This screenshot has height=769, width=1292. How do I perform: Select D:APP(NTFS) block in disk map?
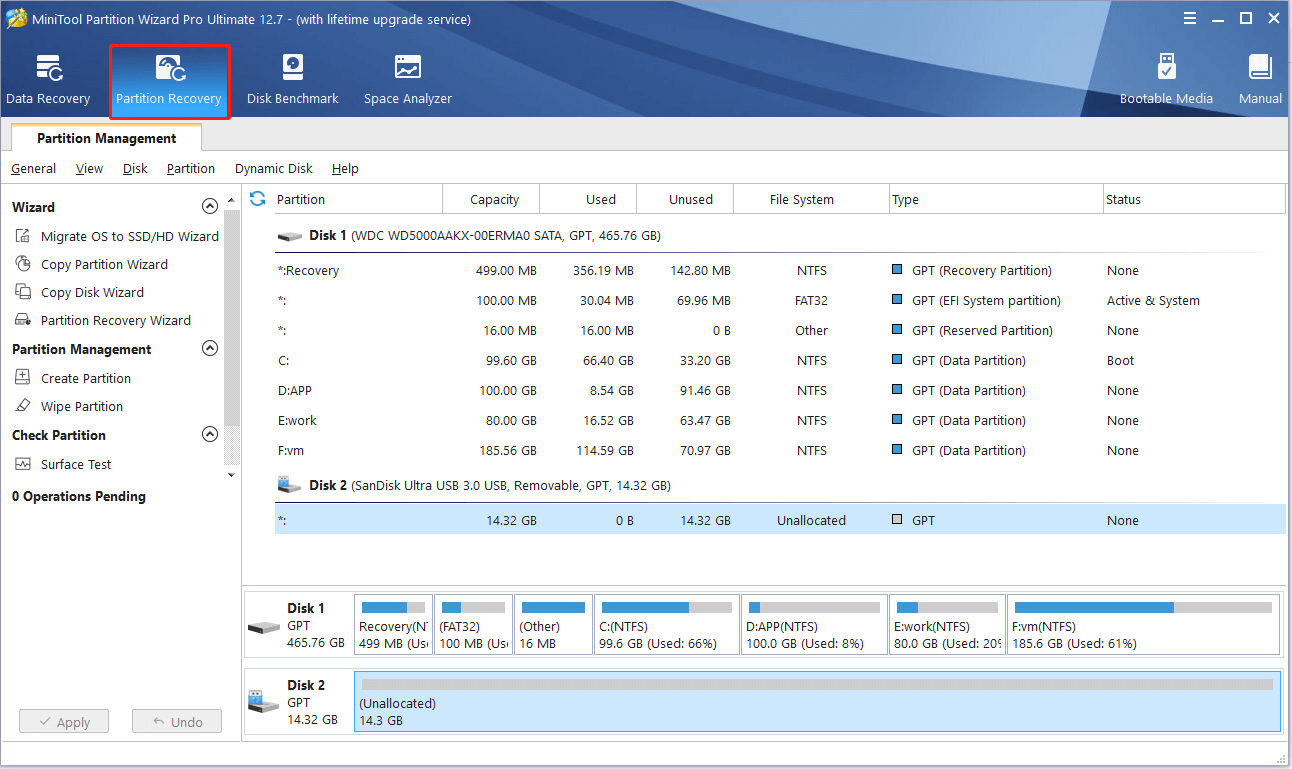(x=814, y=625)
